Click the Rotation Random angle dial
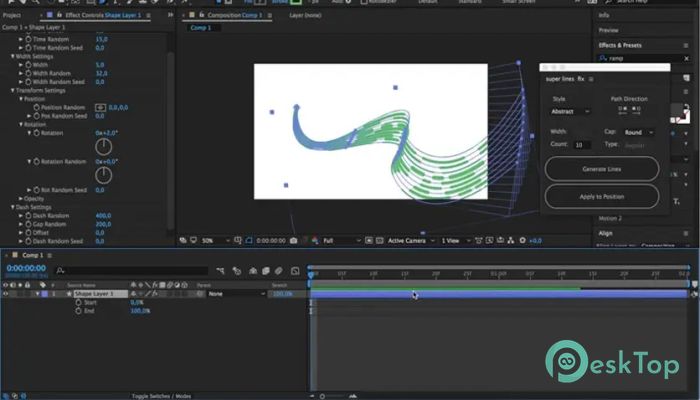700x400 pixels. 104,175
